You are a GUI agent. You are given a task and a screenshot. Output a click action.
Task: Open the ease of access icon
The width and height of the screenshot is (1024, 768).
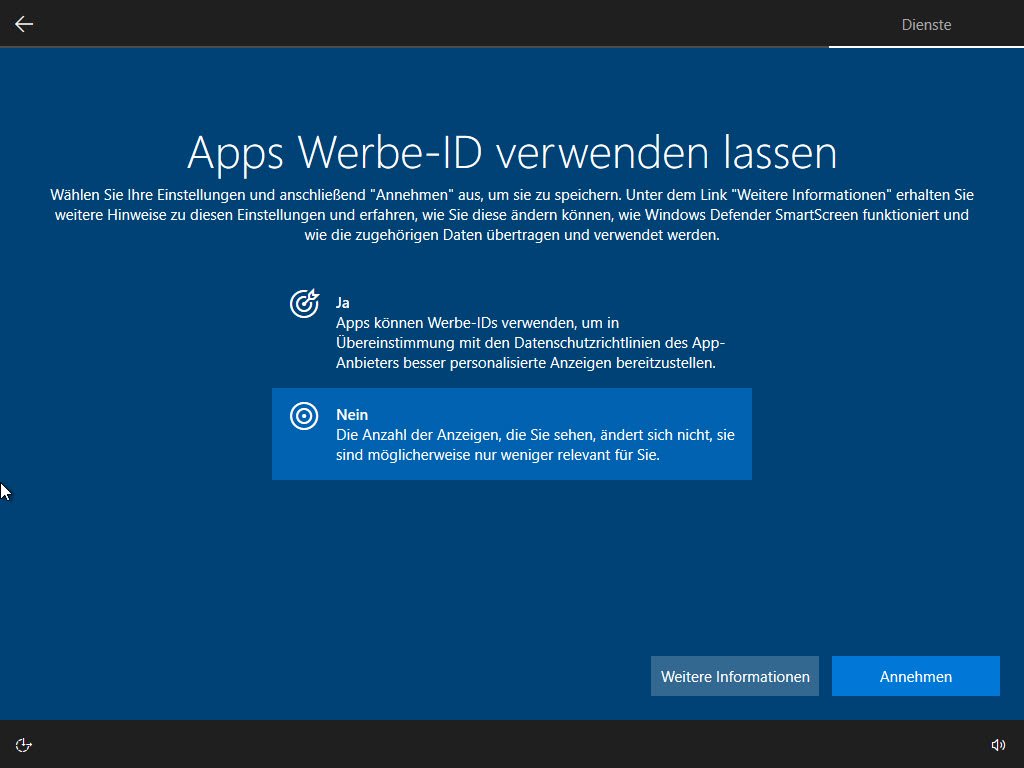pyautogui.click(x=24, y=745)
